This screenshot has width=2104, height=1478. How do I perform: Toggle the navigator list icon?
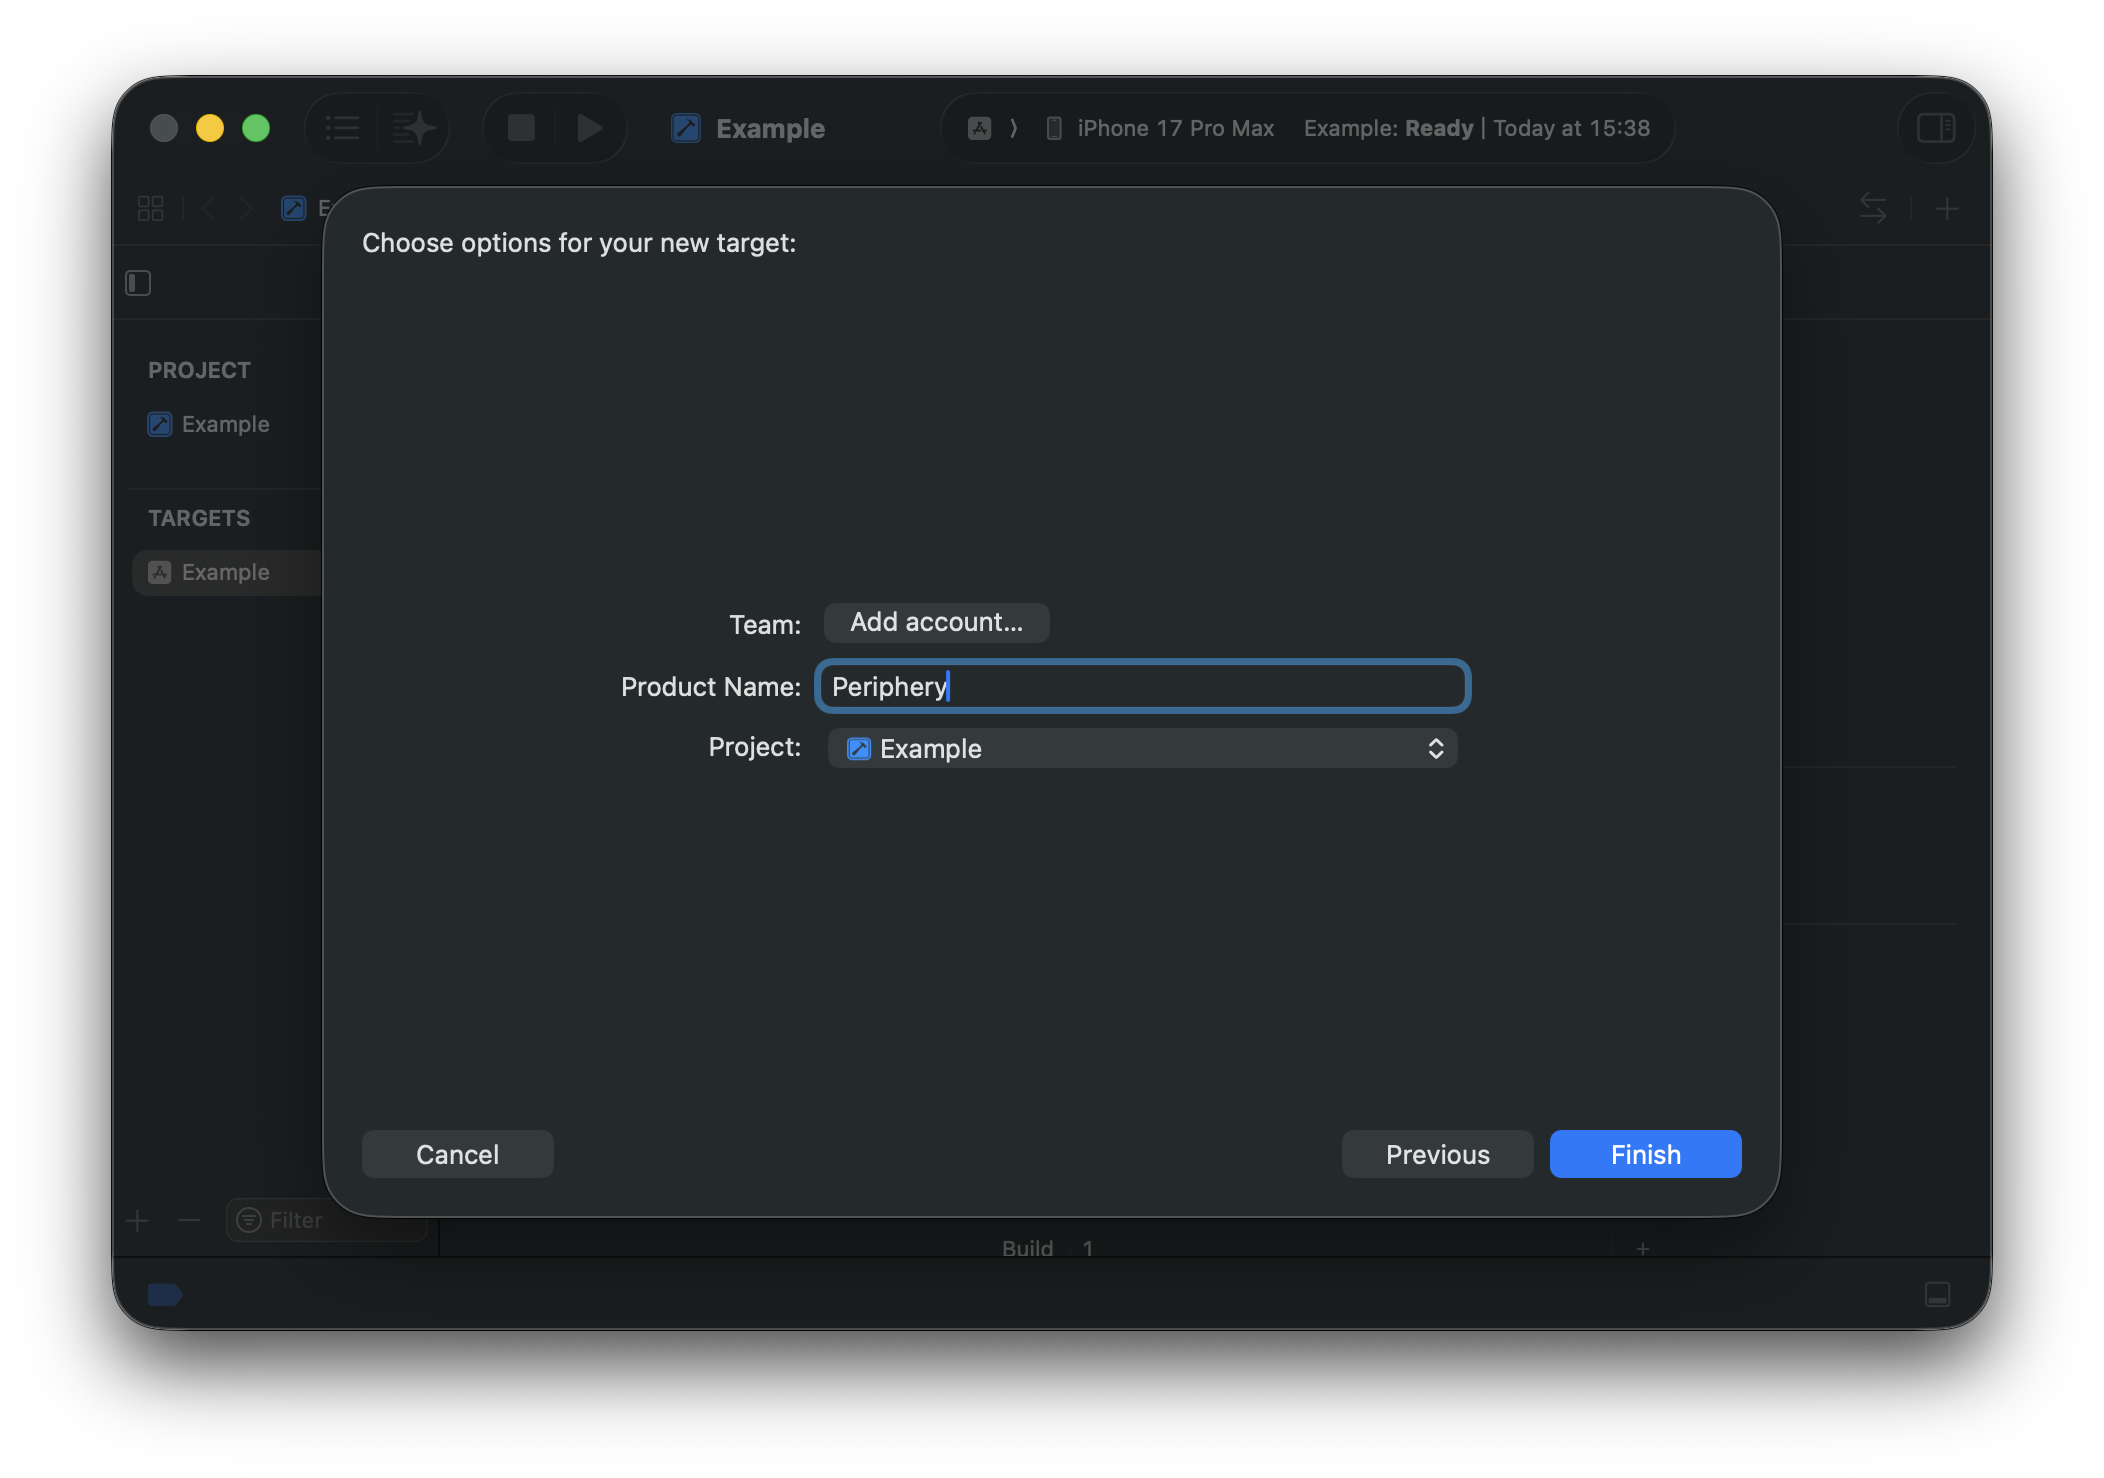point(342,128)
